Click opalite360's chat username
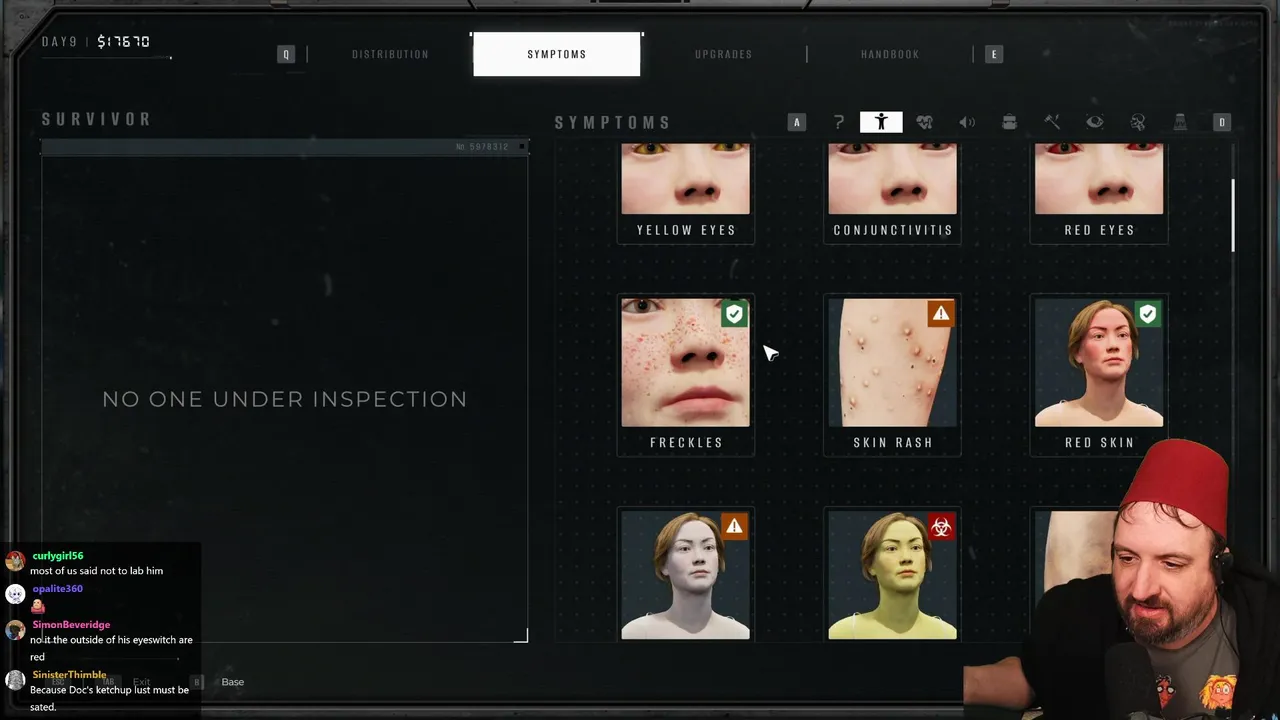 [x=57, y=589]
